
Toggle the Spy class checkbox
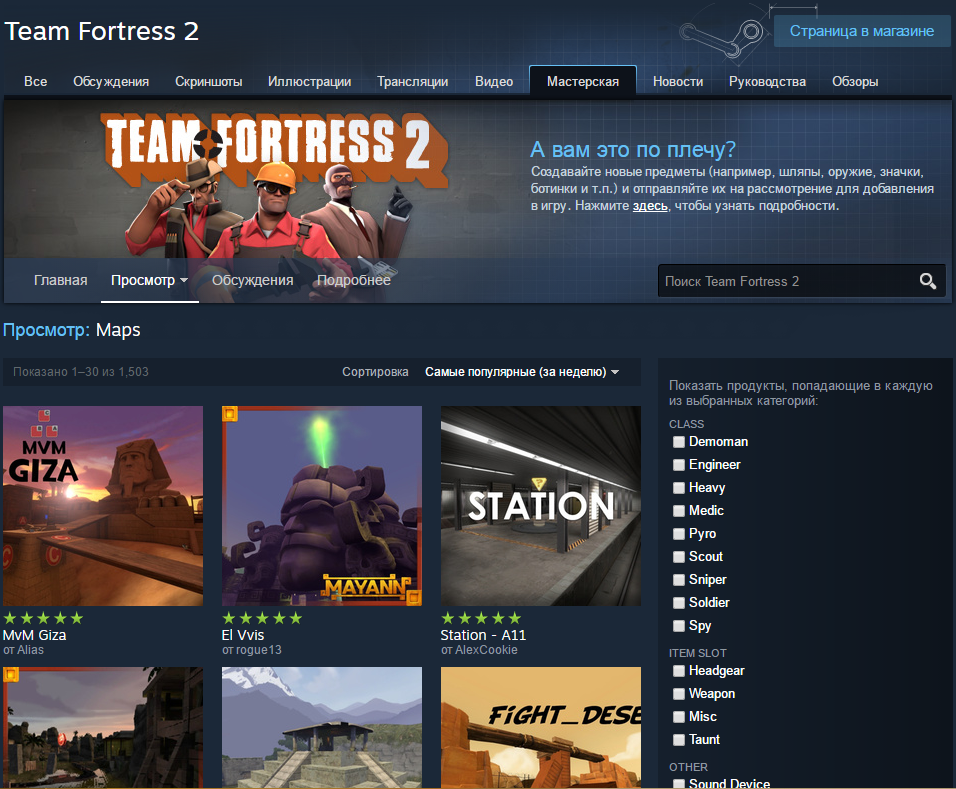(679, 626)
